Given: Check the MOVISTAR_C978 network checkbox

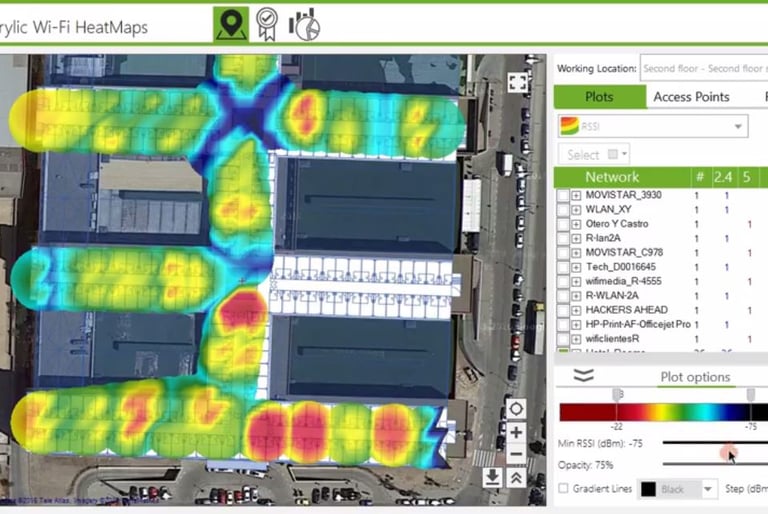Looking at the screenshot, I should pos(563,253).
